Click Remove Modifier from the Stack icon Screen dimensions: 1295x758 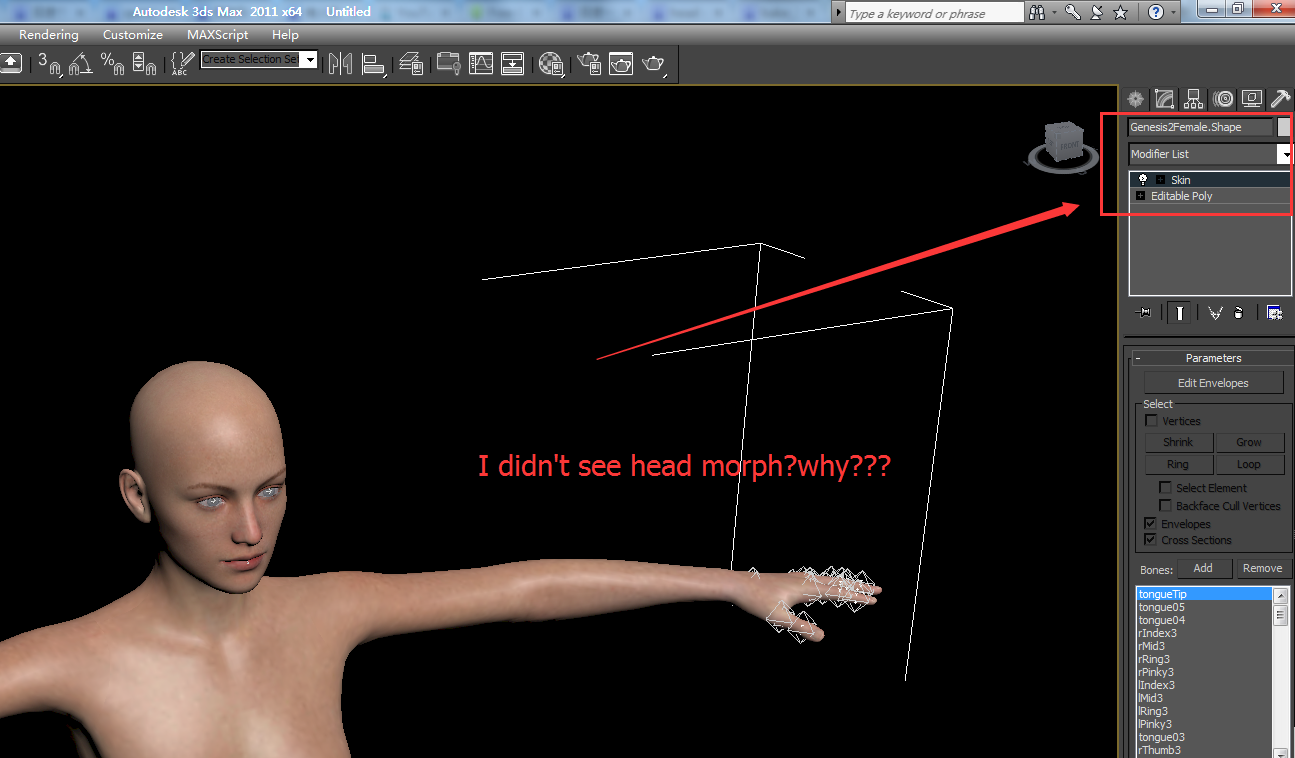point(1239,313)
